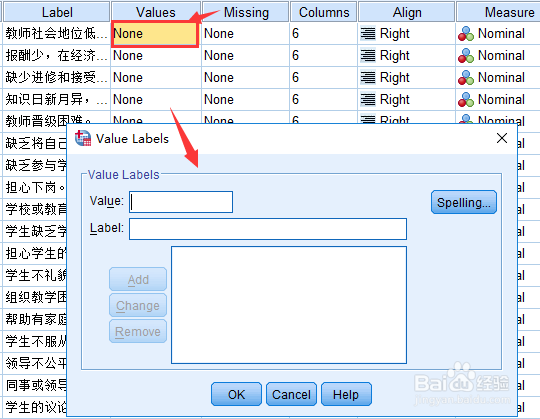Image resolution: width=540 pixels, height=419 pixels.
Task: Select Missing cell in 教师社会地位低 row
Action: coord(245,33)
